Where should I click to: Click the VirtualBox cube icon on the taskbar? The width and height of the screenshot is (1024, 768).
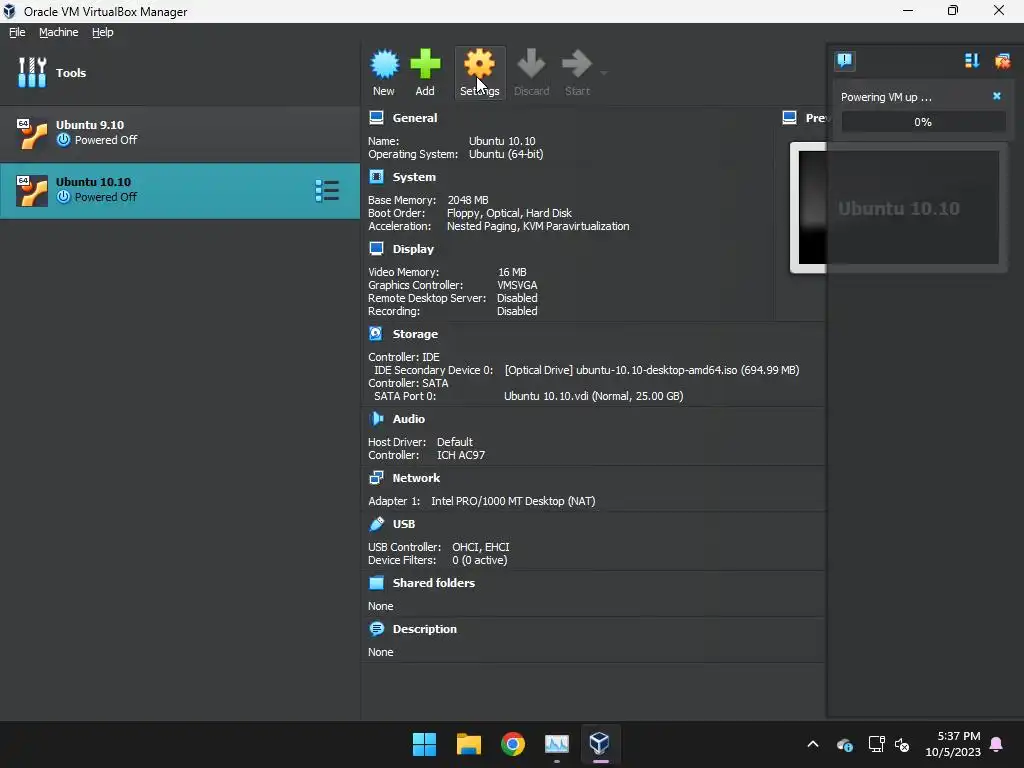click(x=600, y=743)
